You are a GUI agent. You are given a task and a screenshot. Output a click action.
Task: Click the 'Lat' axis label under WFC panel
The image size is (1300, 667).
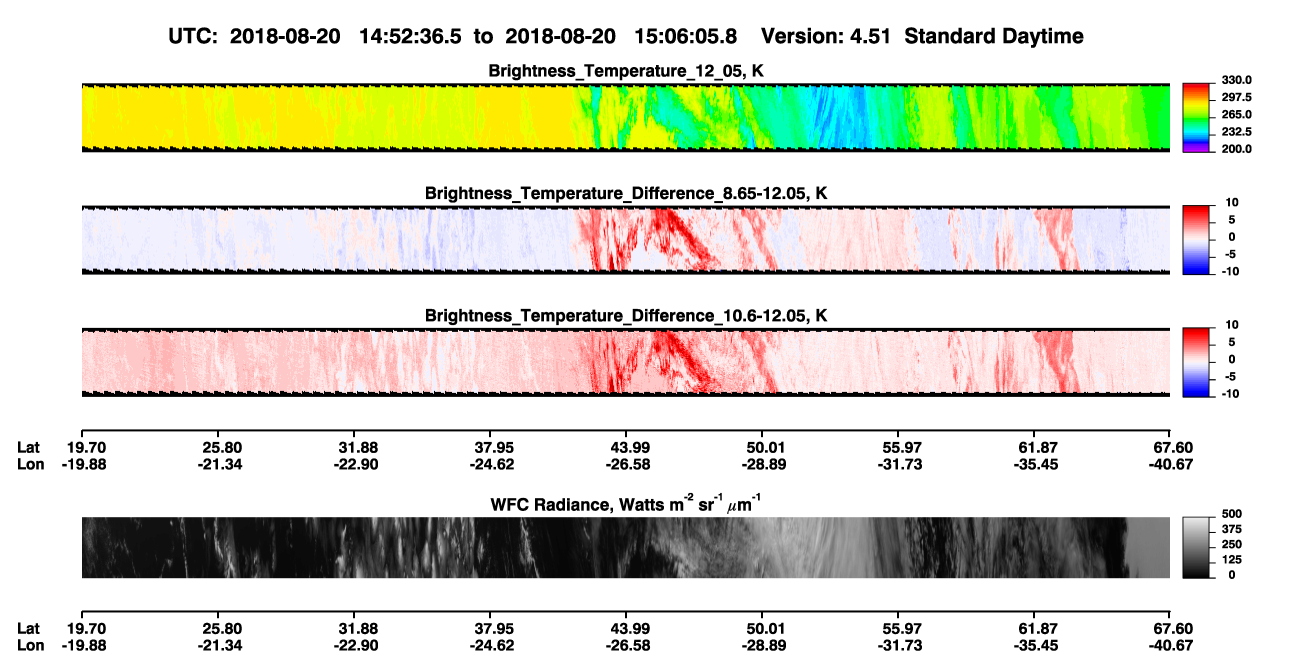[29, 628]
